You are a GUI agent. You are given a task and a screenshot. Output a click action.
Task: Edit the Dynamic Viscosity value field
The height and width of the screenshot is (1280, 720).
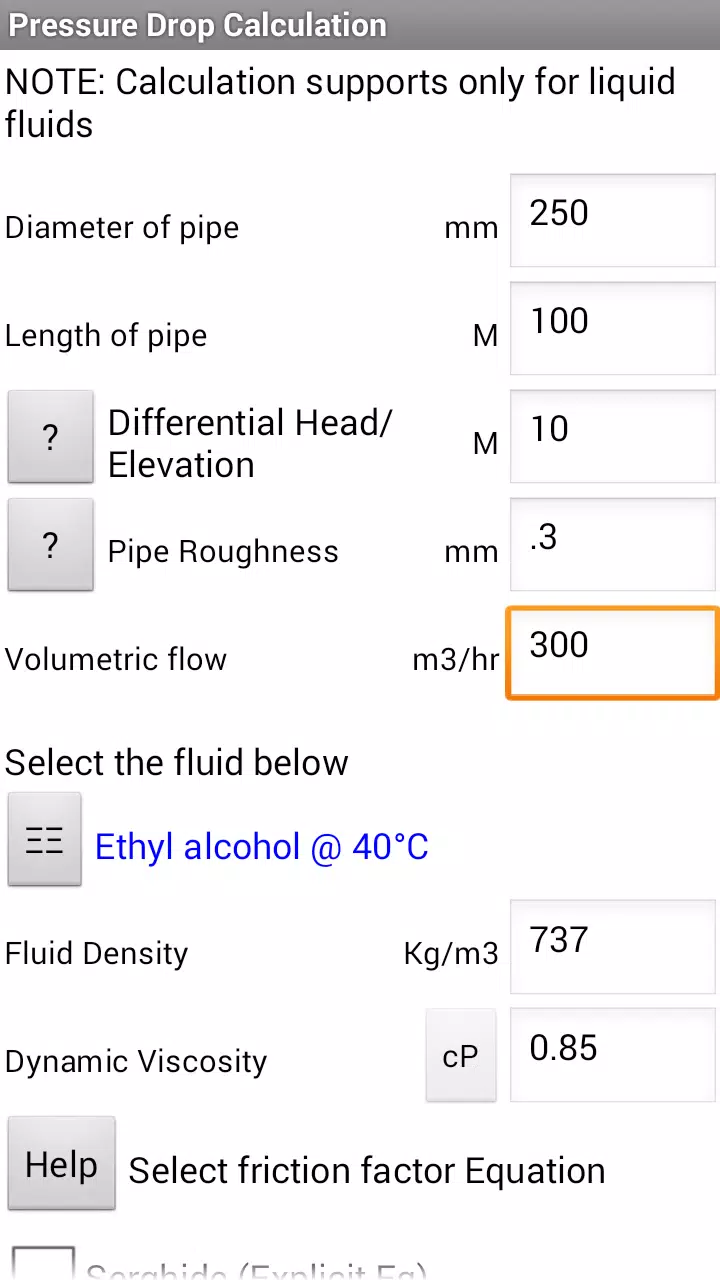click(x=613, y=1054)
